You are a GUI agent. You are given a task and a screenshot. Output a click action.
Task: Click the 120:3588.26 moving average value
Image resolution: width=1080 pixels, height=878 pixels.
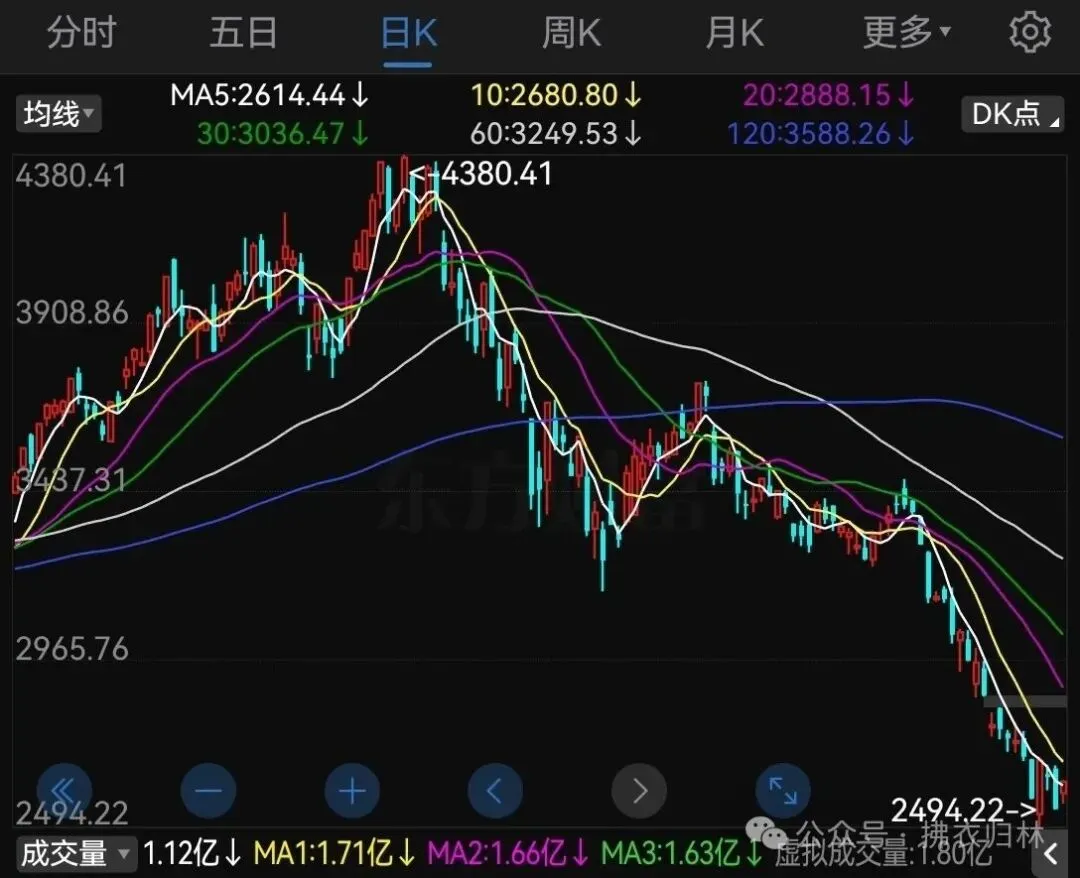pos(821,134)
